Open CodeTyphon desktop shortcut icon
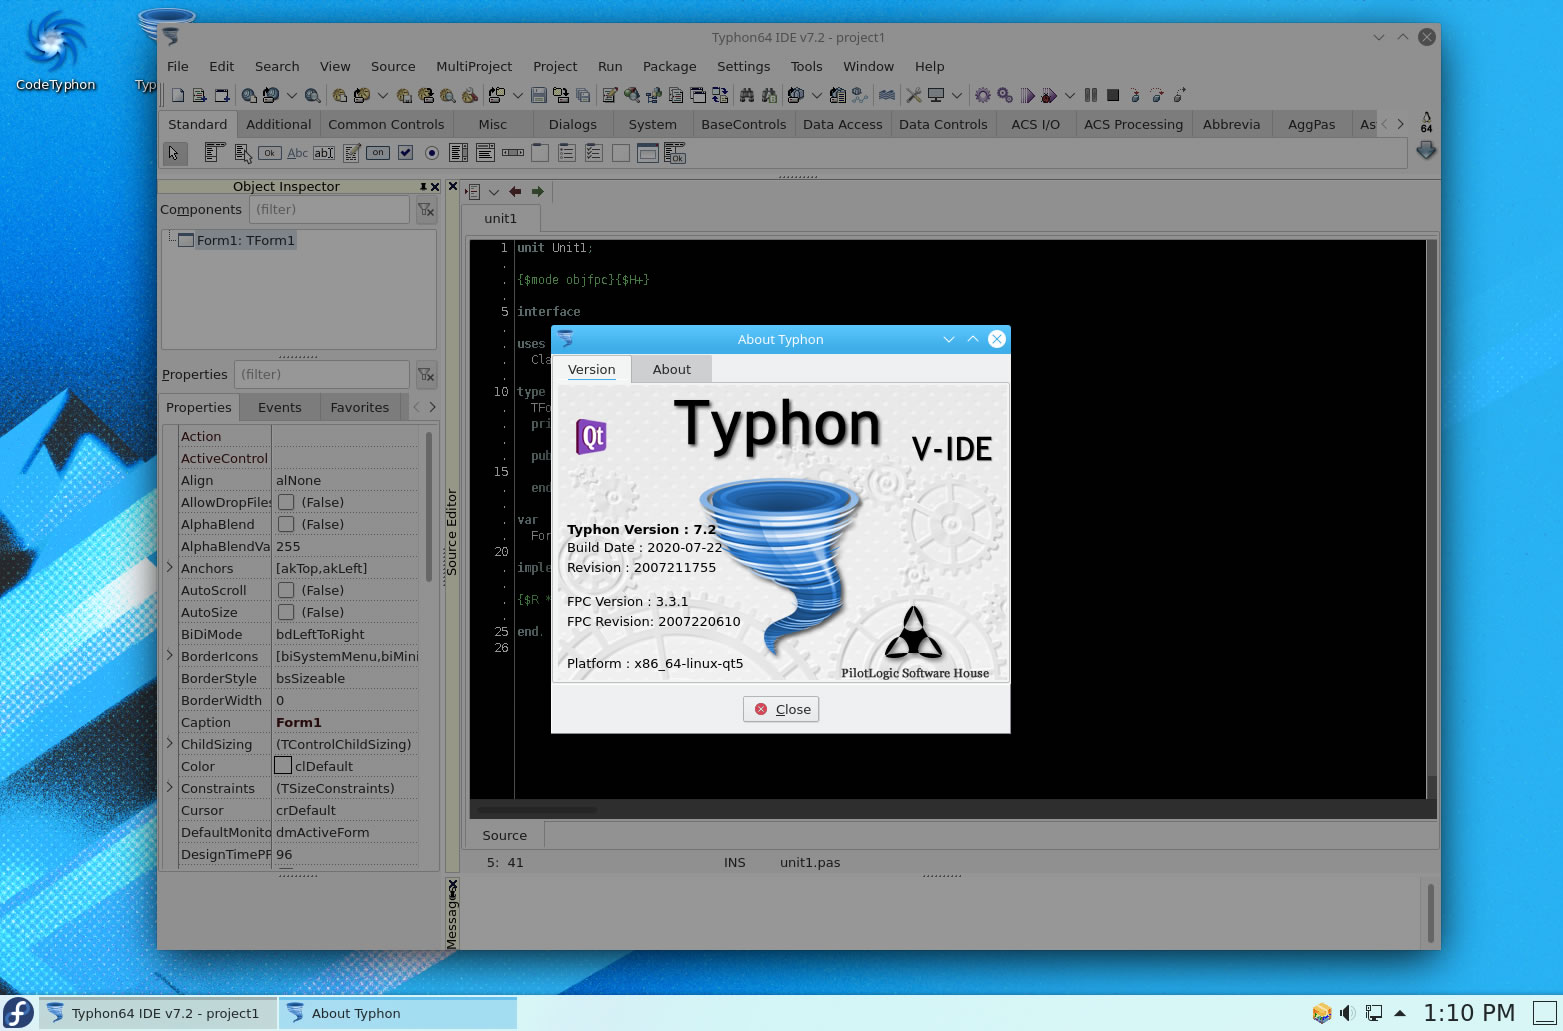1563x1031 pixels. tap(55, 50)
